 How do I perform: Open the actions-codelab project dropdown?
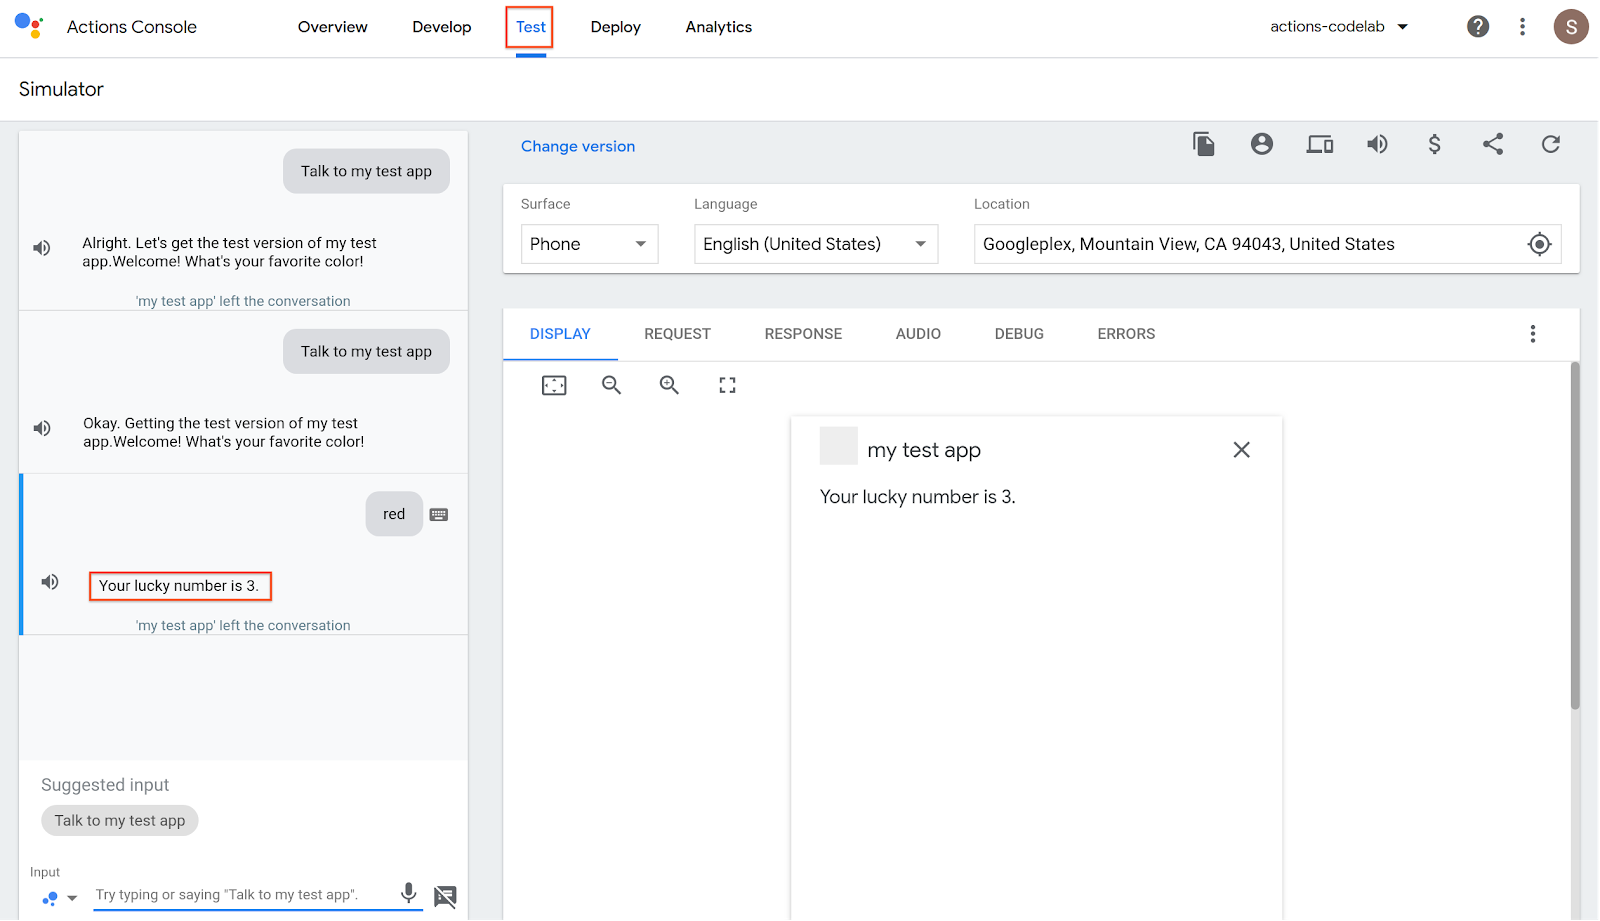pyautogui.click(x=1339, y=27)
